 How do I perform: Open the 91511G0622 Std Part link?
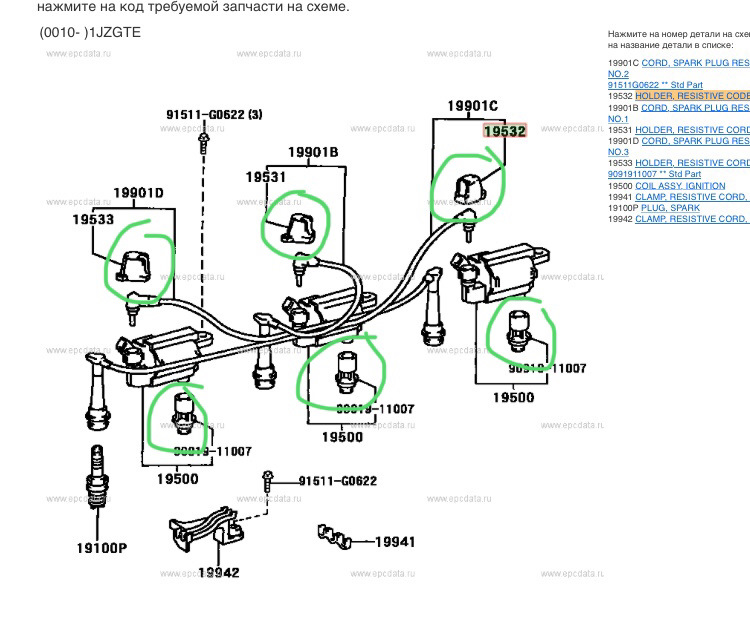[655, 85]
